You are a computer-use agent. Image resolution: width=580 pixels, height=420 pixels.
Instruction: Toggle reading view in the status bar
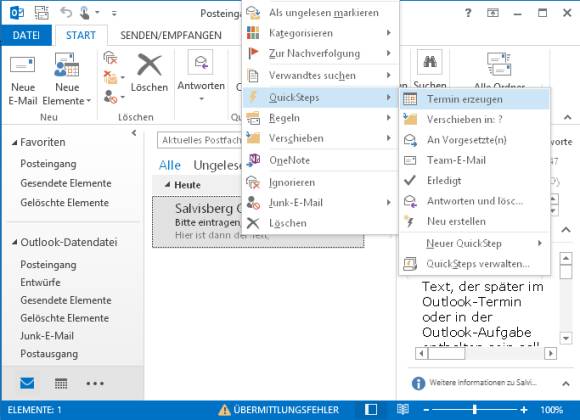coord(403,409)
